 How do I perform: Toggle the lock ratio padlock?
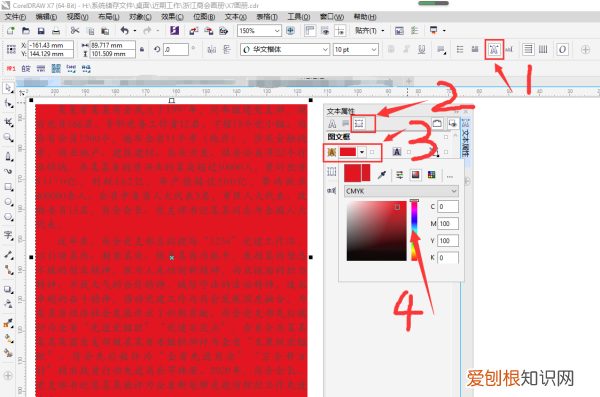[x=142, y=49]
